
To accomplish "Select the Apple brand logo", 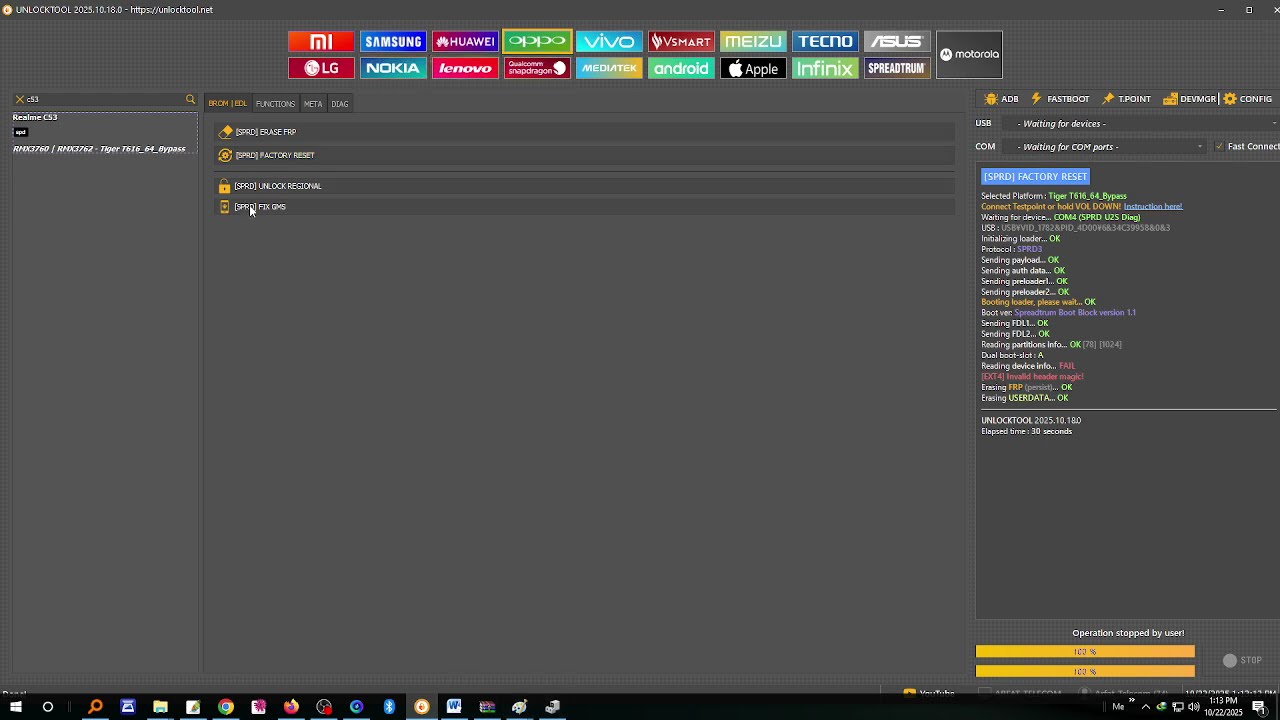I will pos(753,68).
